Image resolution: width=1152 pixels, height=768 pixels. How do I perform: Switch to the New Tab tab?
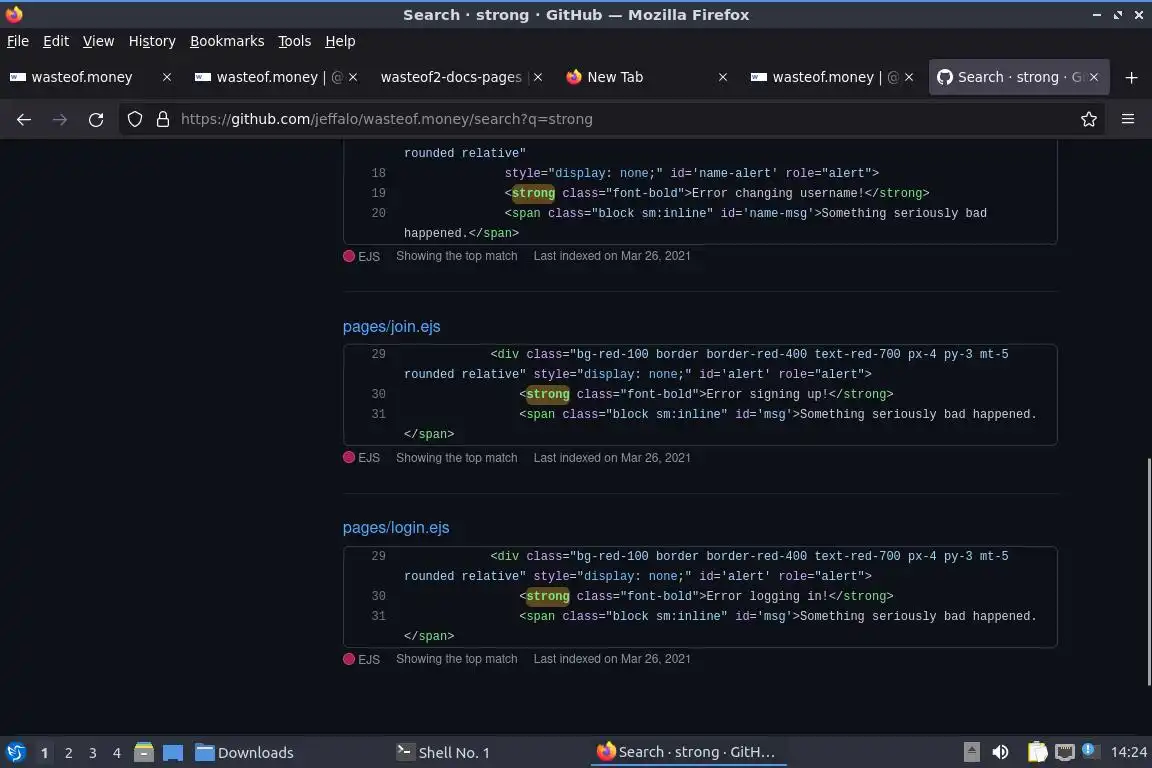click(615, 77)
